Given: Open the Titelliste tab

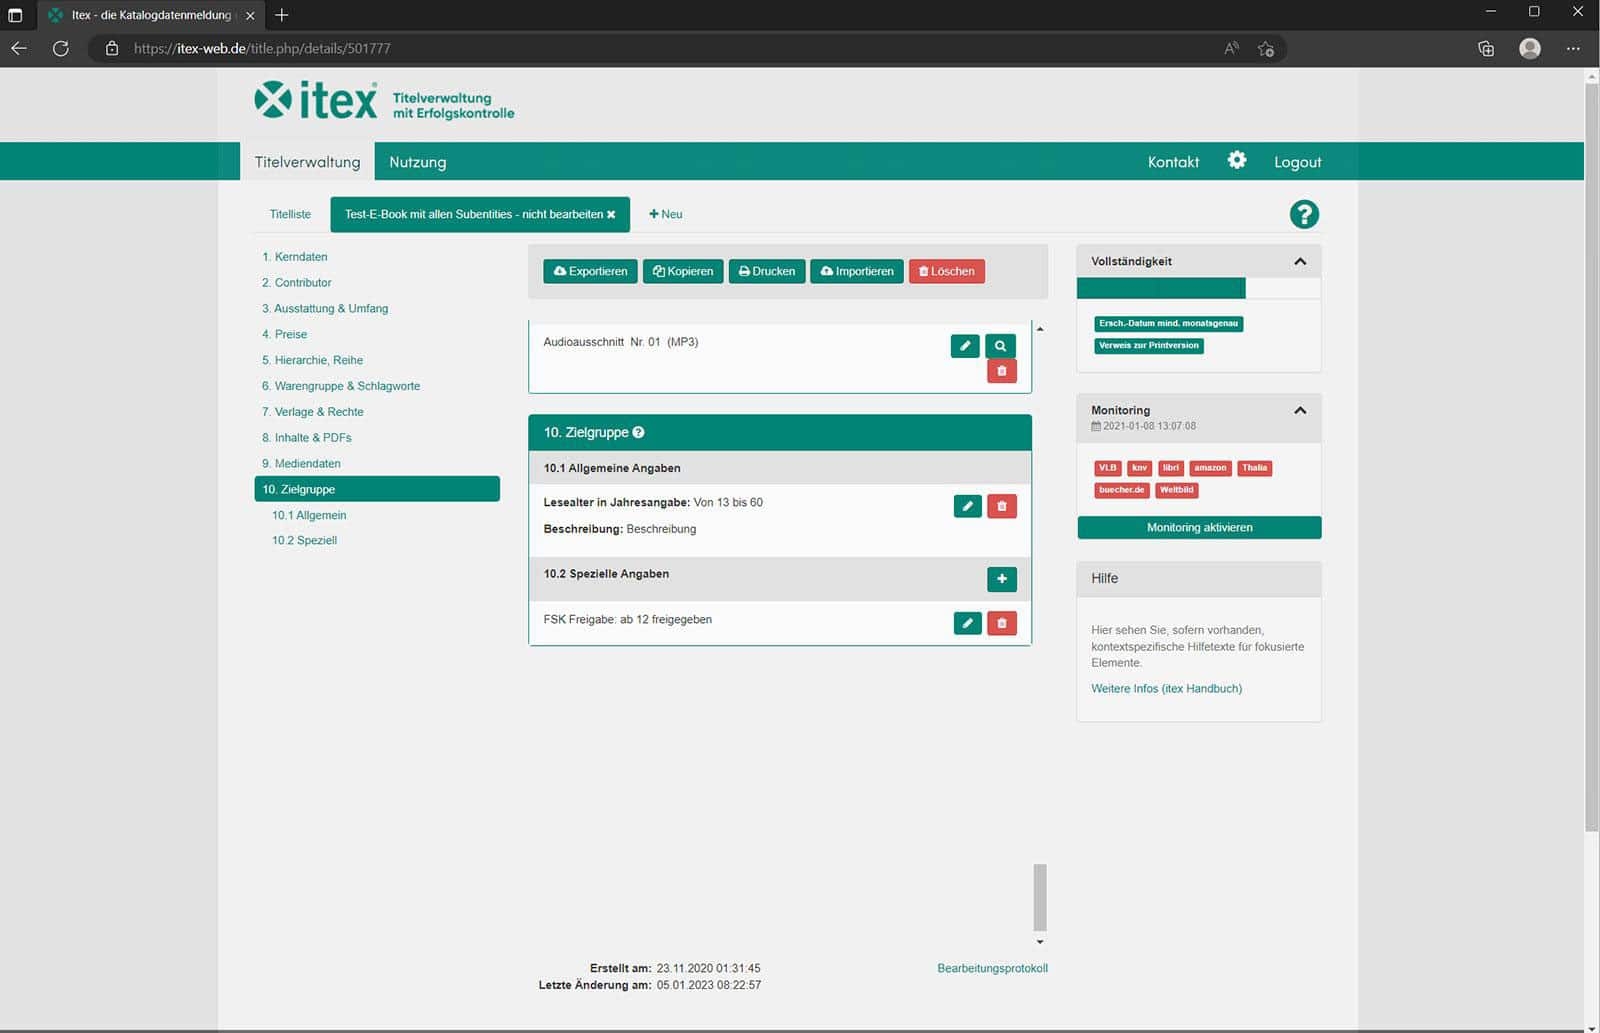Looking at the screenshot, I should tap(290, 214).
